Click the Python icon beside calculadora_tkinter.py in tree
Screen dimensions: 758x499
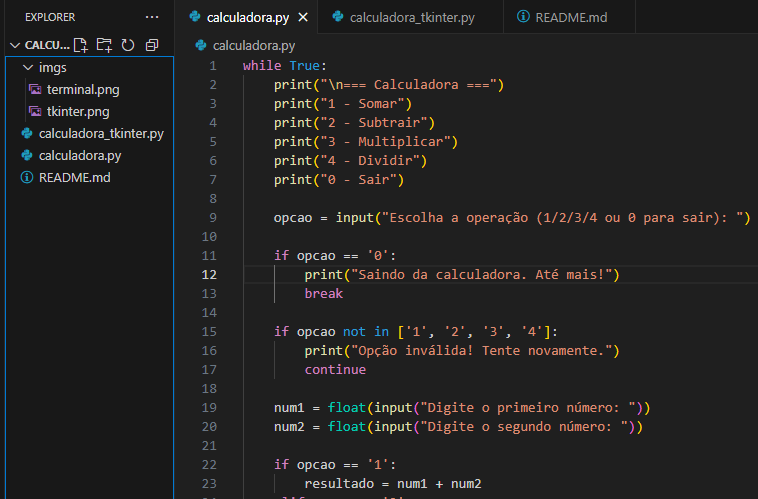(27, 133)
